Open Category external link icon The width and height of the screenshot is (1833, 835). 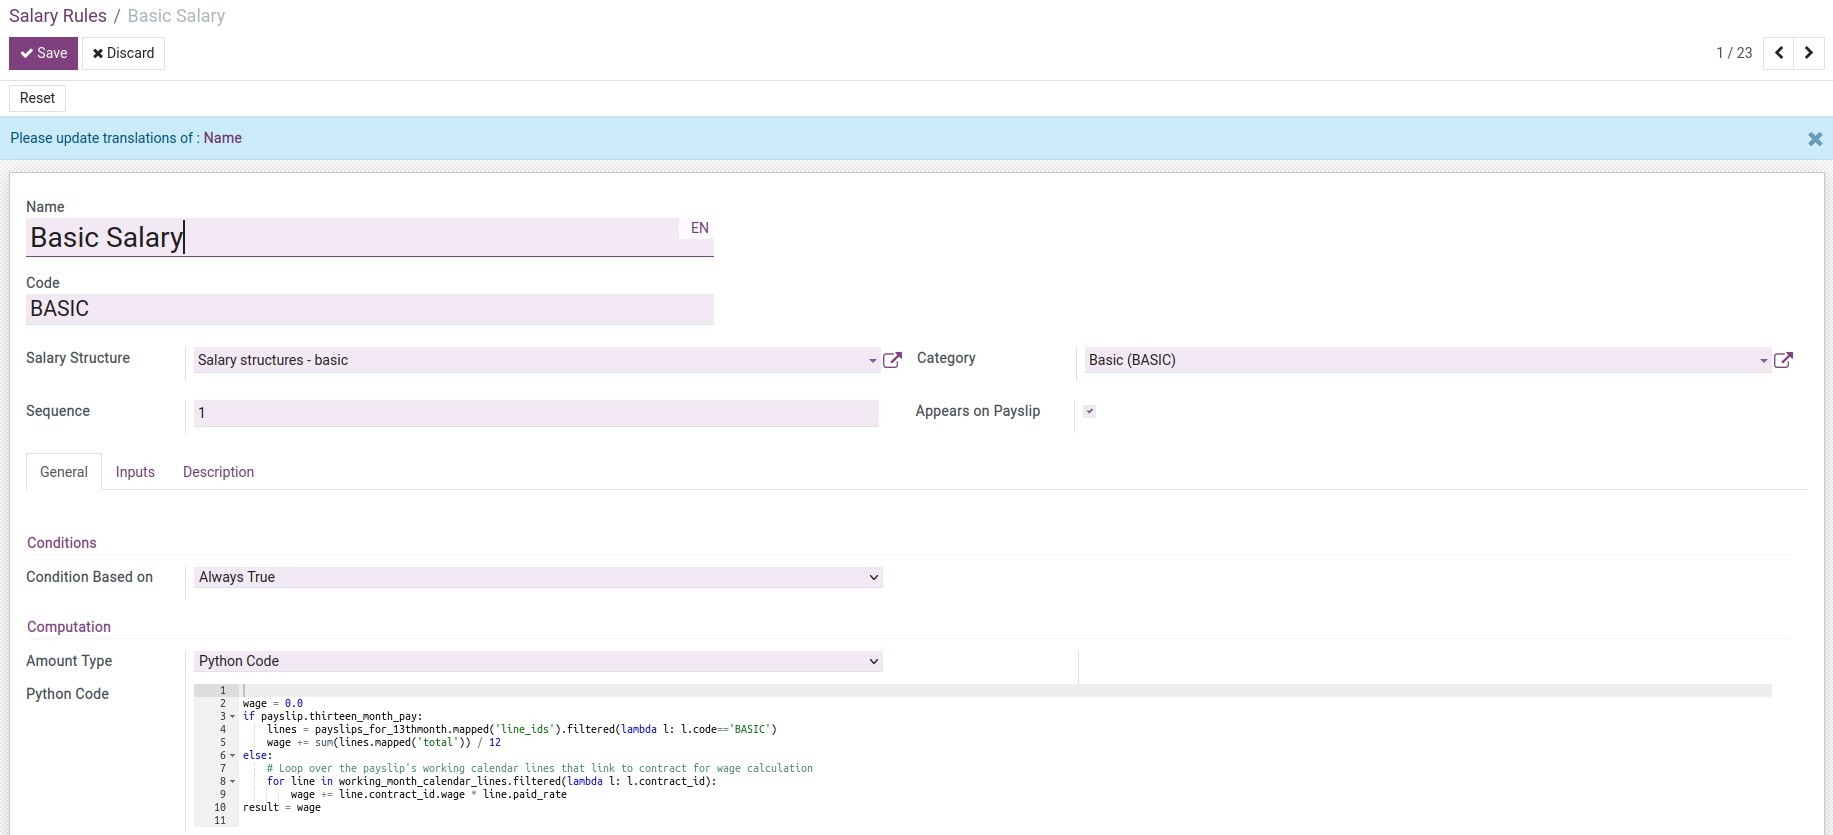[x=1783, y=360]
